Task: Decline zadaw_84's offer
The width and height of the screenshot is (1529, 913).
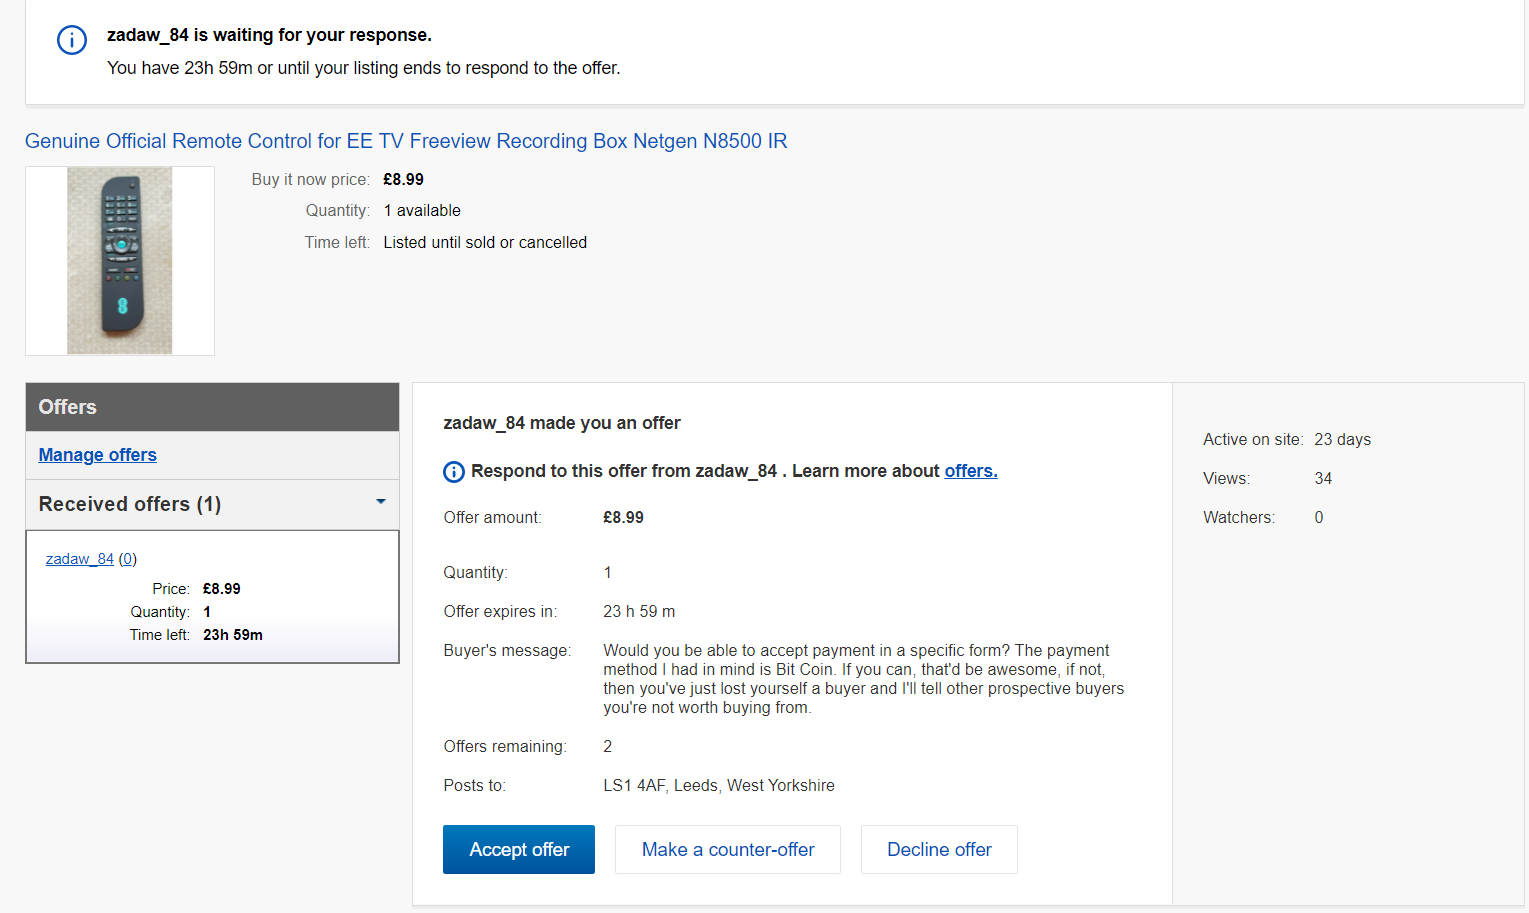Action: [938, 849]
